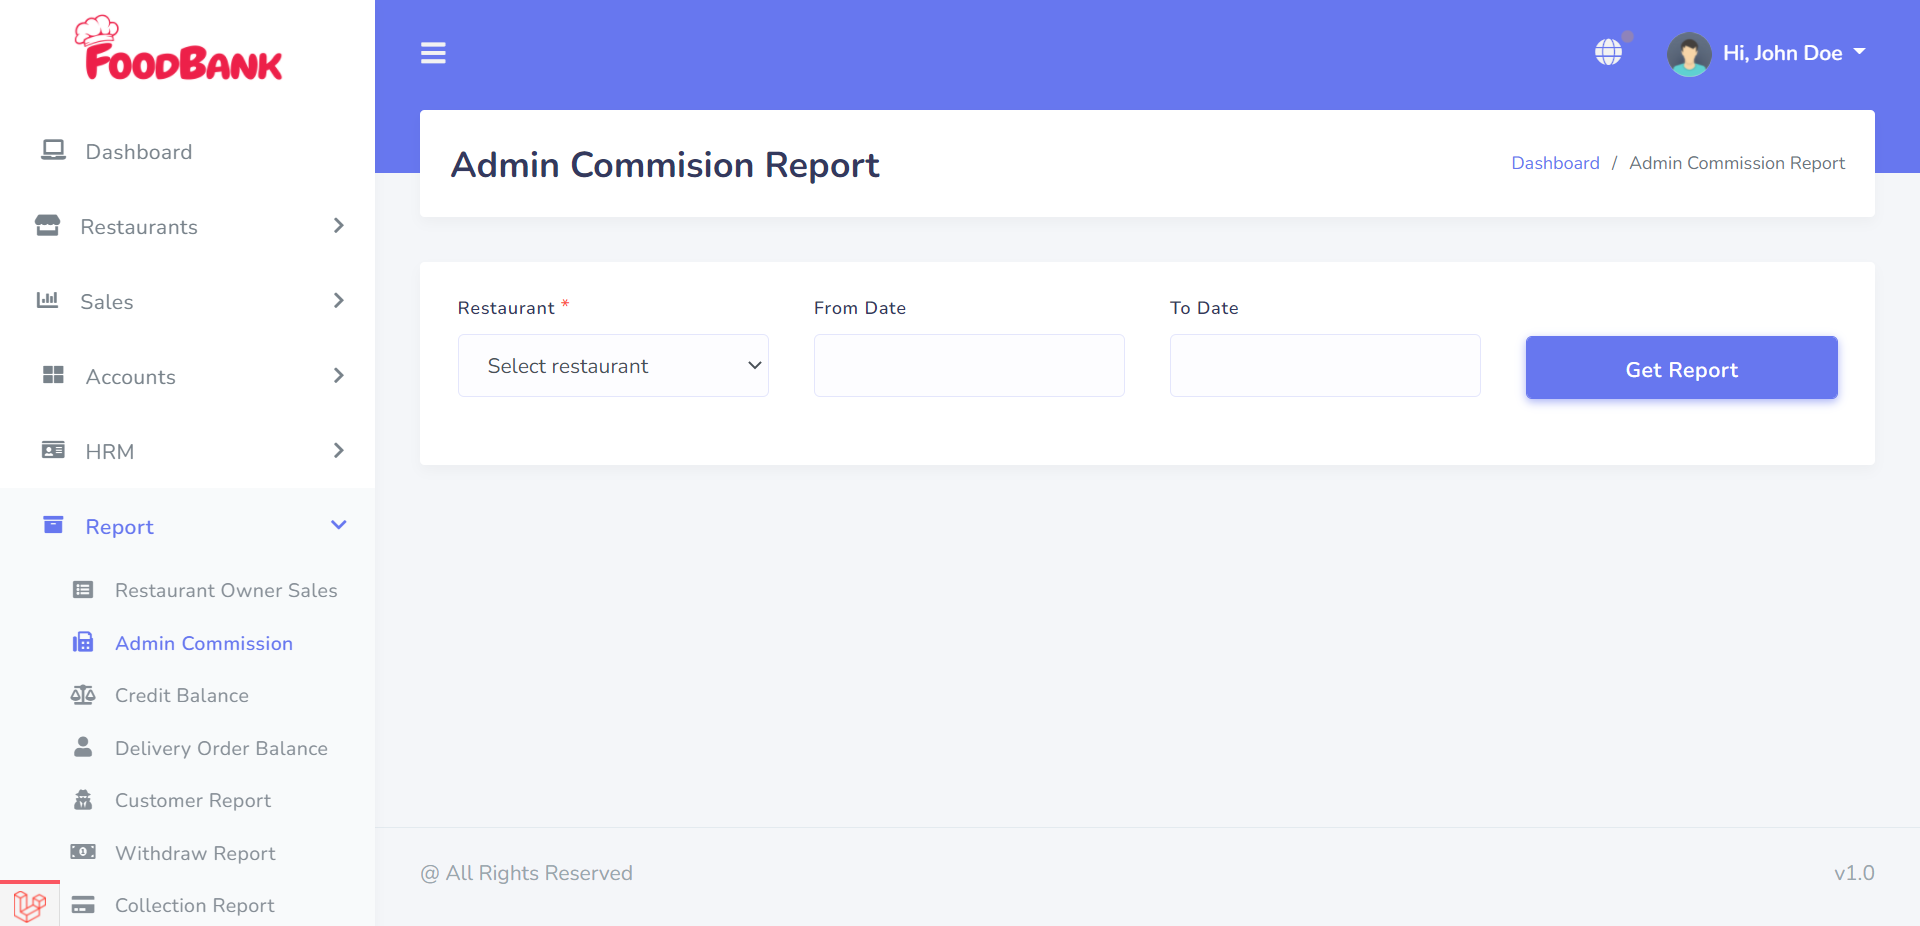Click the Dashboard laptop icon
The height and width of the screenshot is (926, 1920).
click(x=53, y=150)
